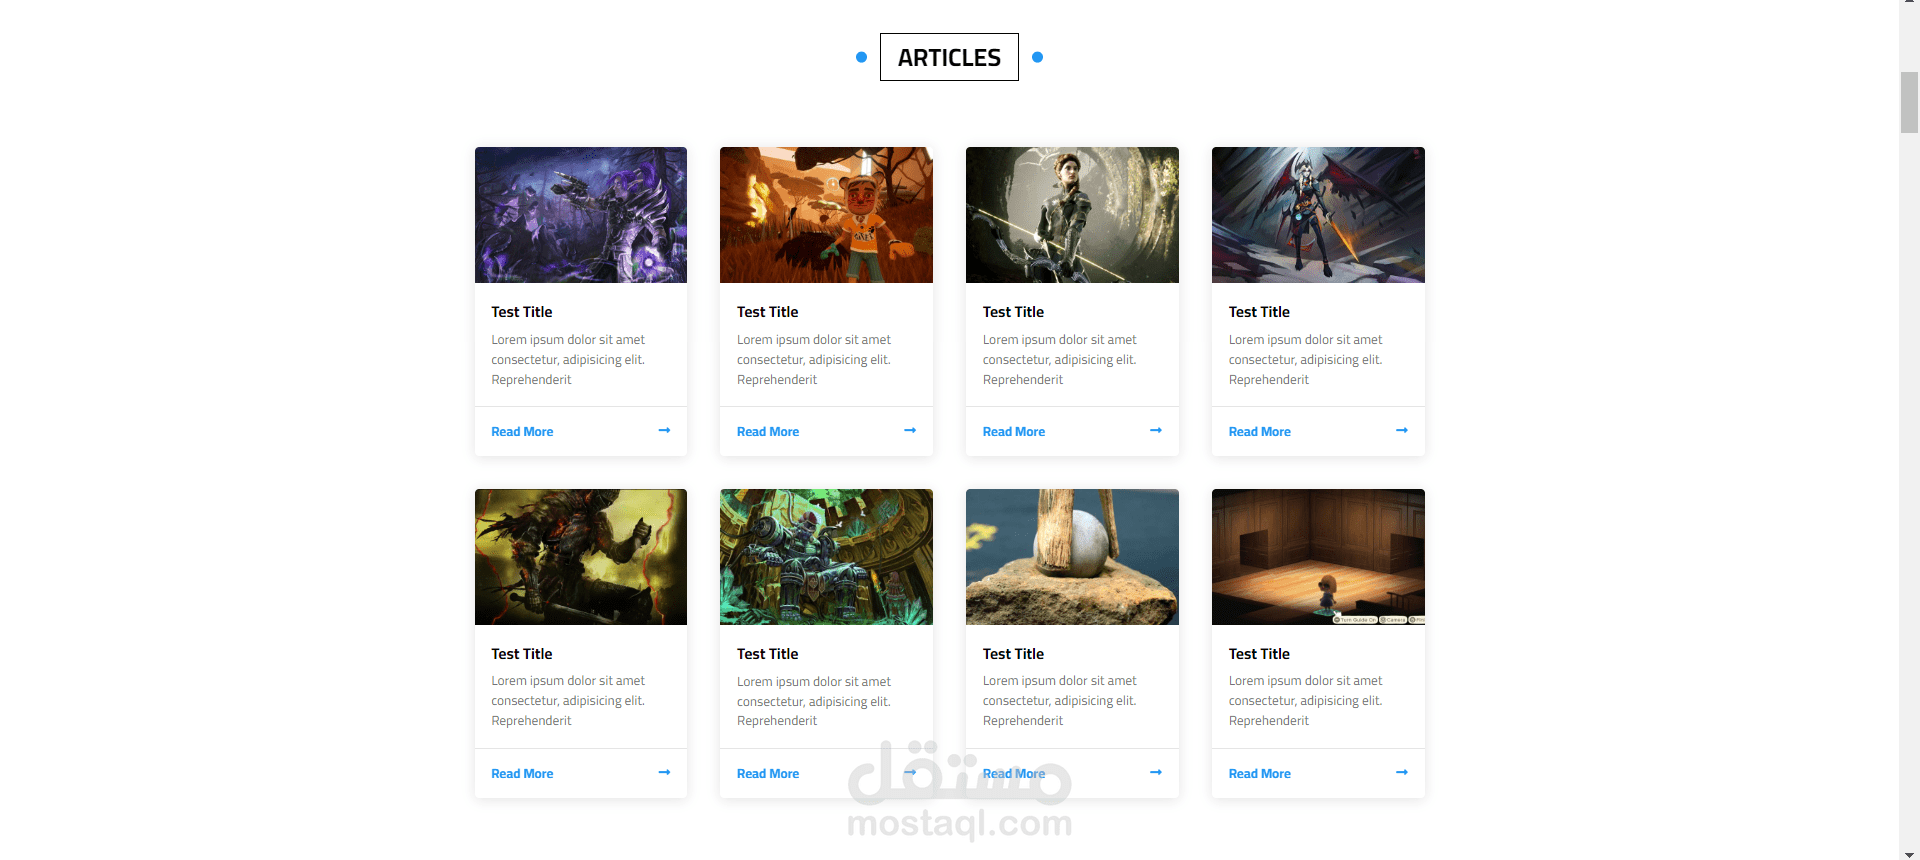Select the green stone statue thumbnail
Image resolution: width=1920 pixels, height=860 pixels.
pyautogui.click(x=826, y=557)
